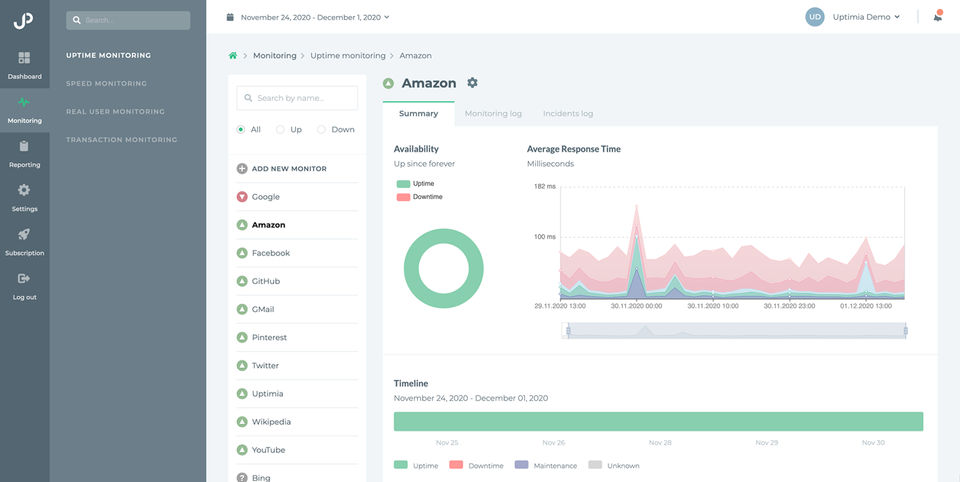Click the Search by name field
This screenshot has width=960, height=482.
tap(297, 98)
